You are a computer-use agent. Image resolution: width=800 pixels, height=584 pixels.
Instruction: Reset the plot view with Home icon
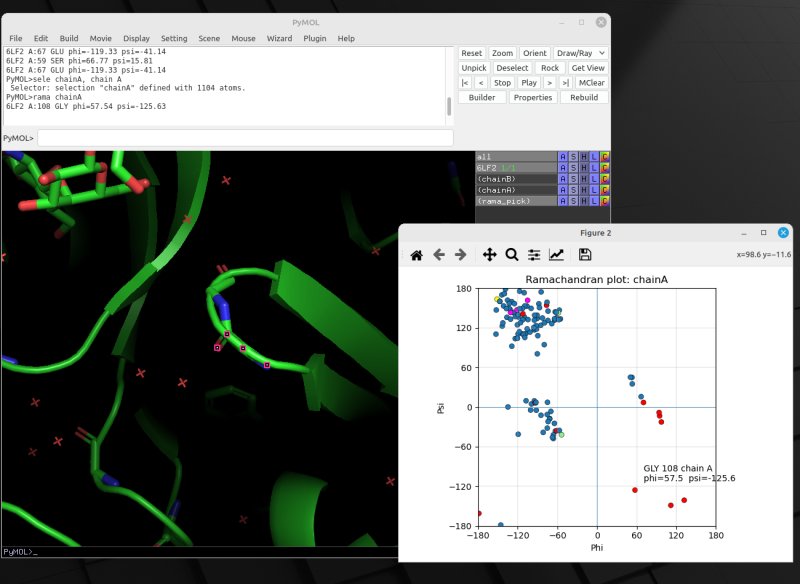[x=416, y=255]
